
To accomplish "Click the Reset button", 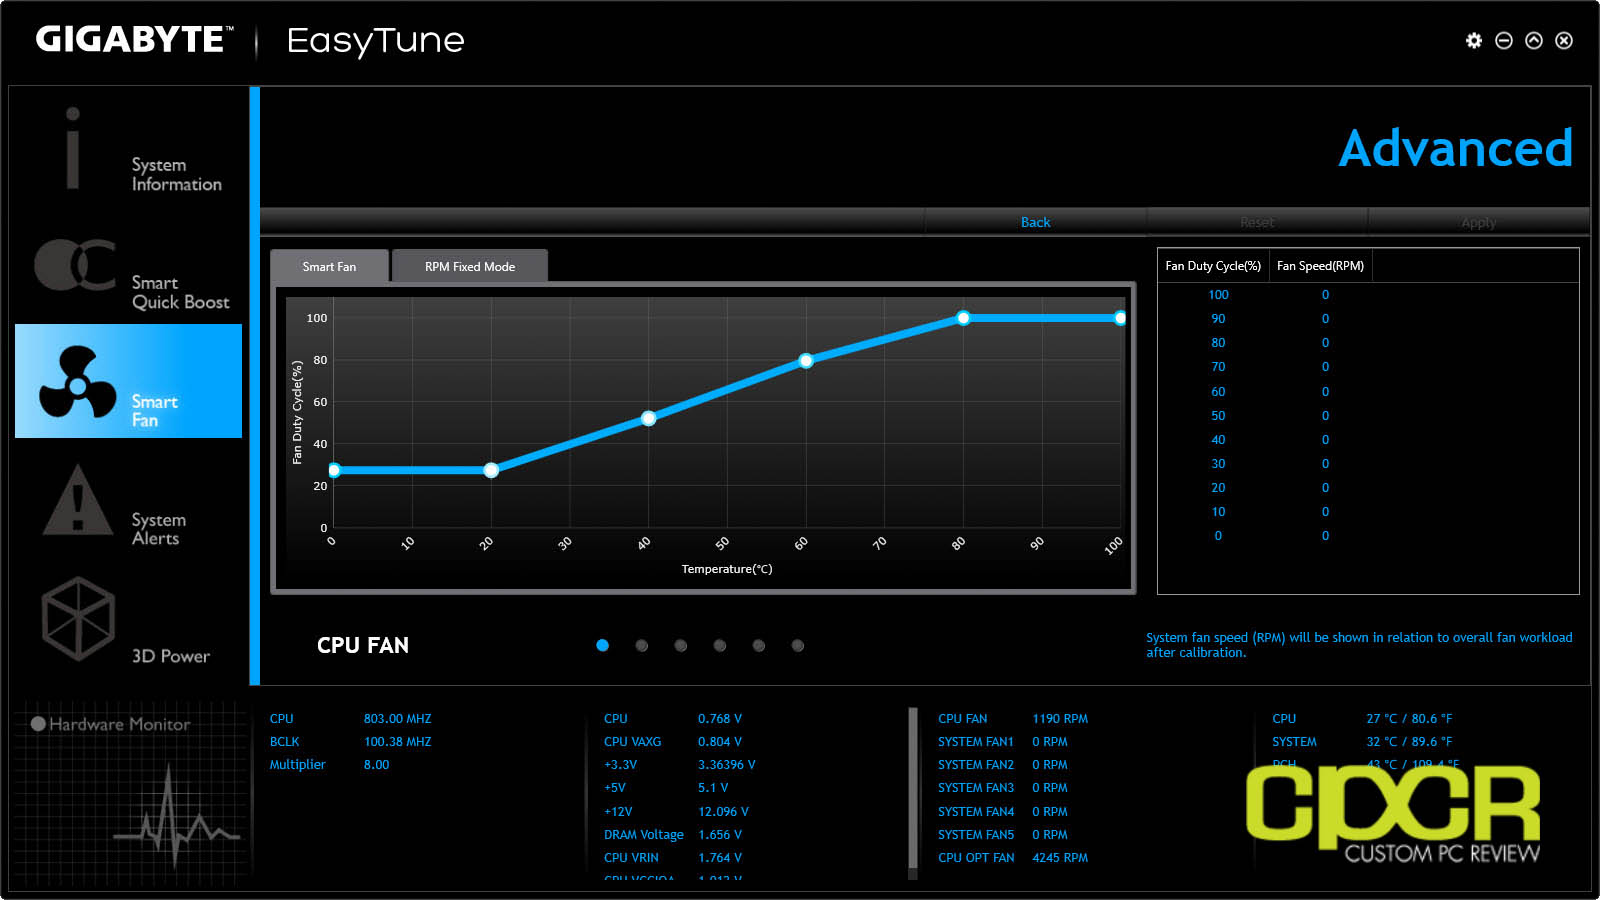I will click(x=1257, y=222).
